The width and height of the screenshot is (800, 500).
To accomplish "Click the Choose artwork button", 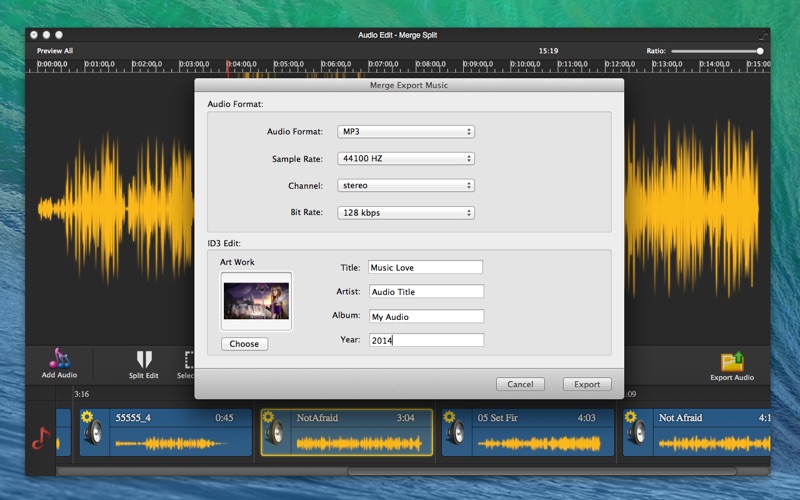I will pos(244,344).
